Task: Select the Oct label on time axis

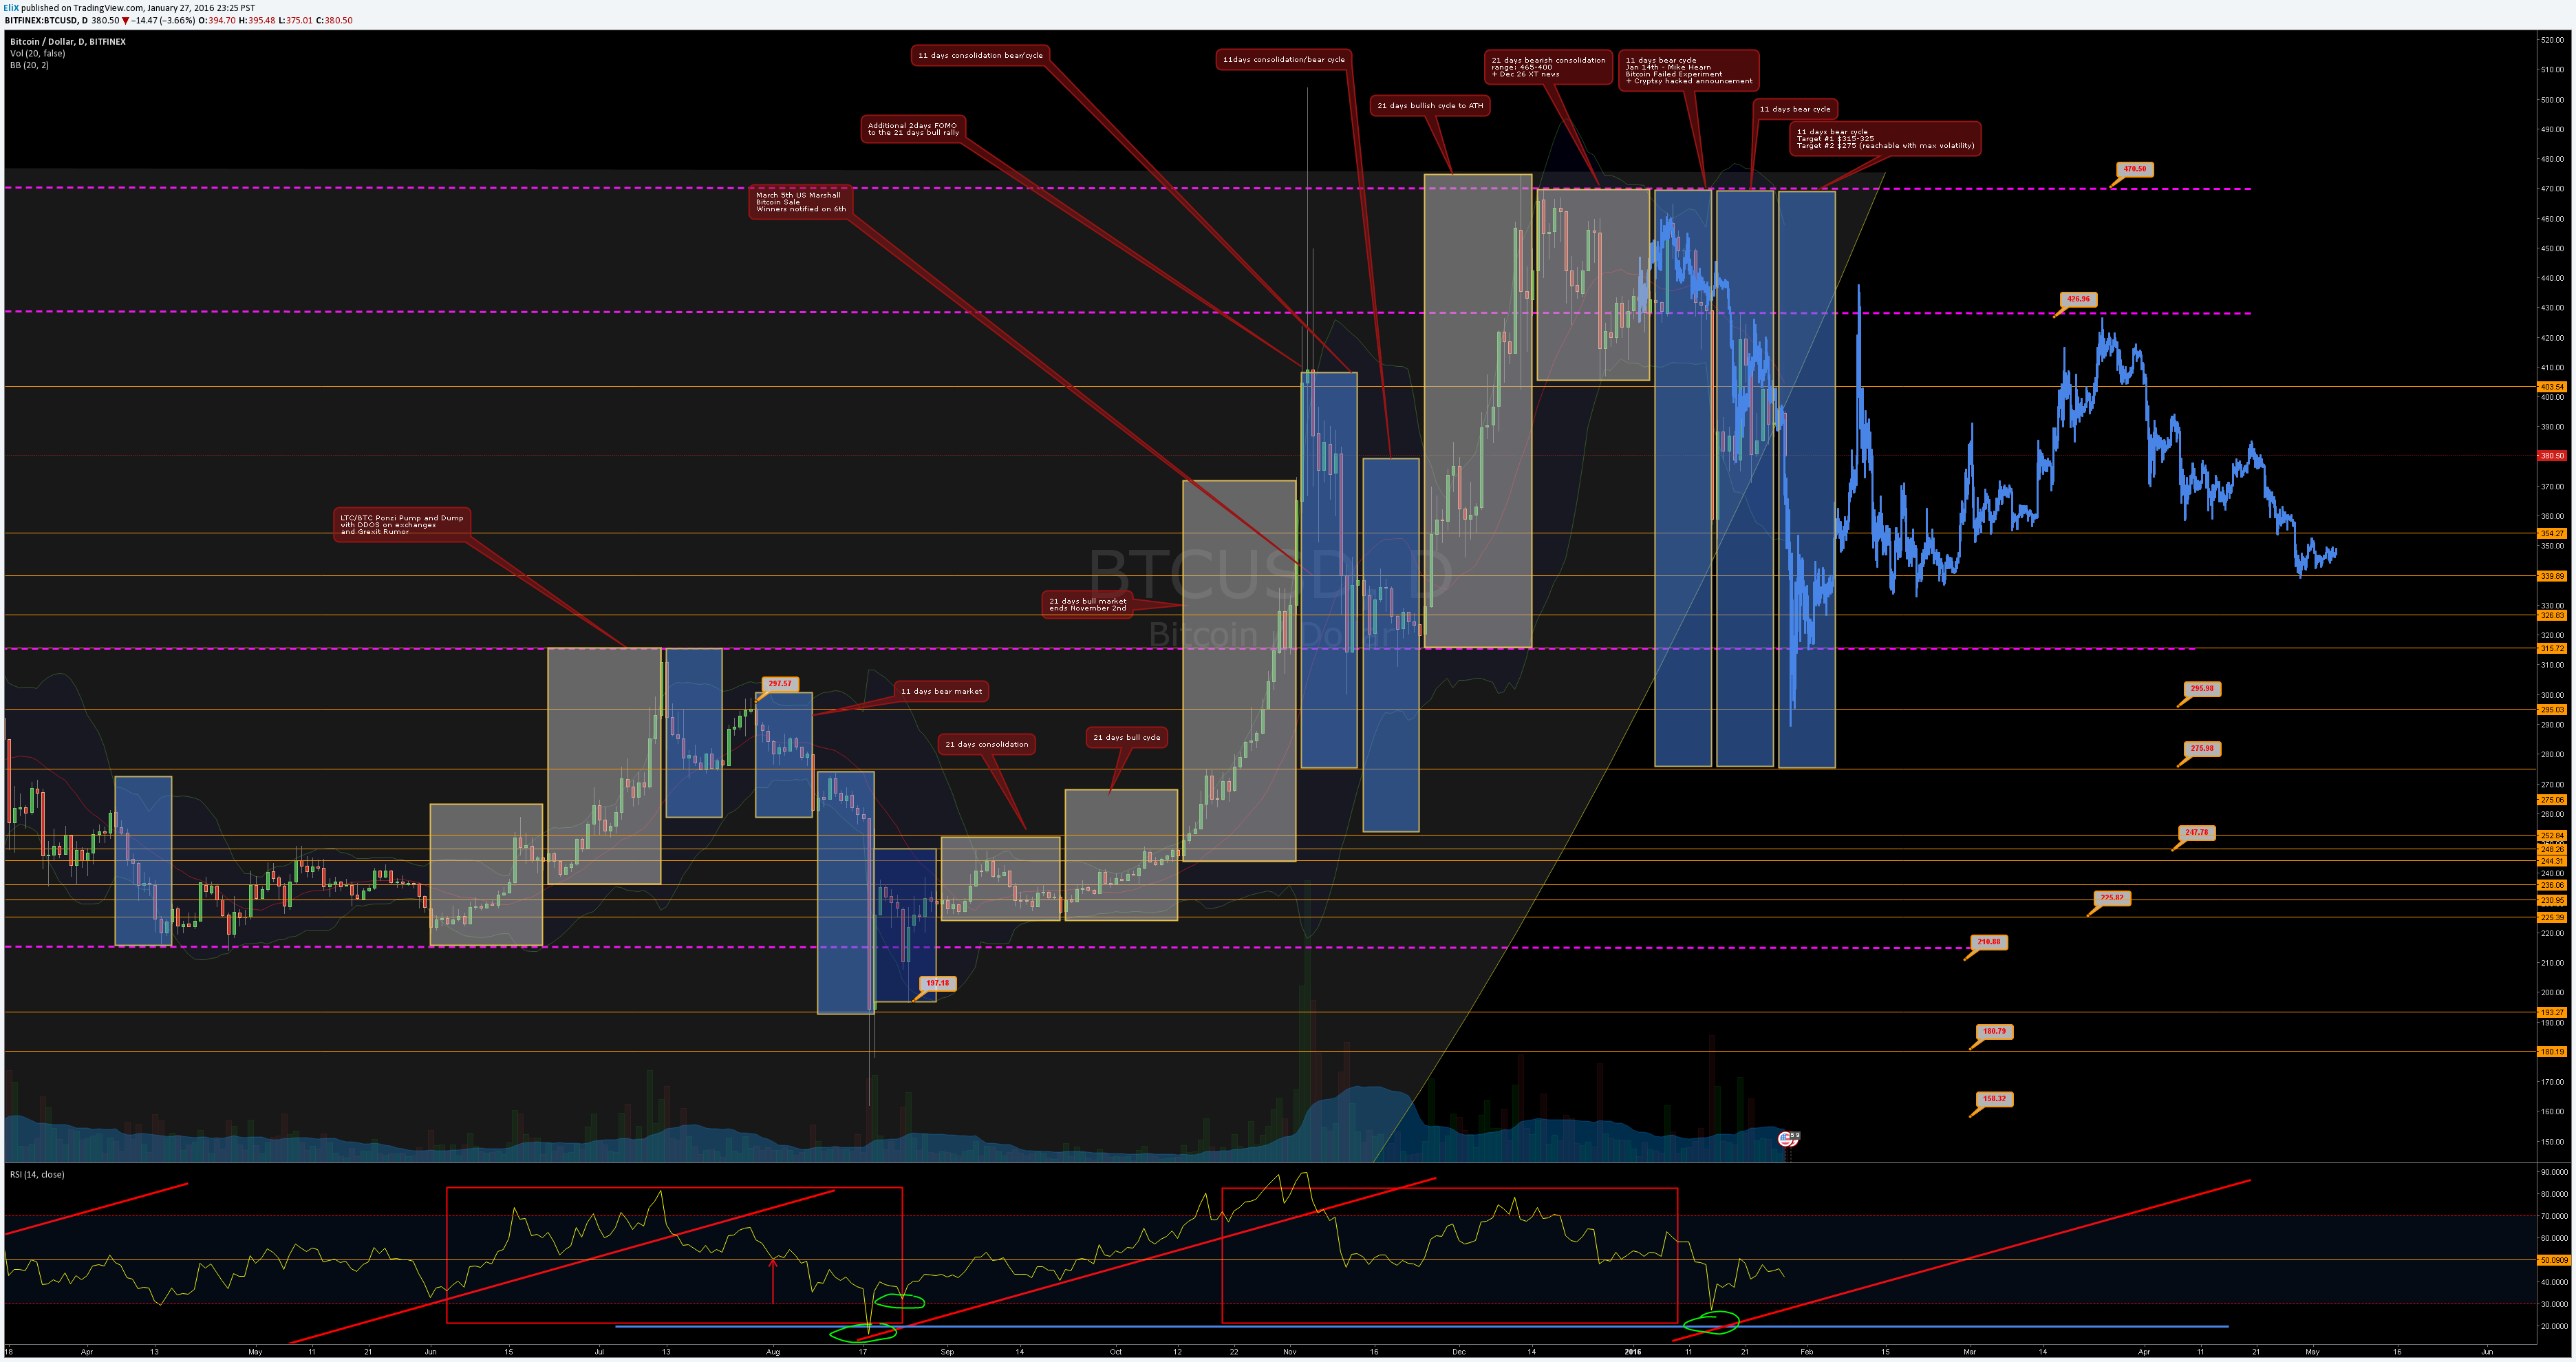Action: click(1116, 1352)
